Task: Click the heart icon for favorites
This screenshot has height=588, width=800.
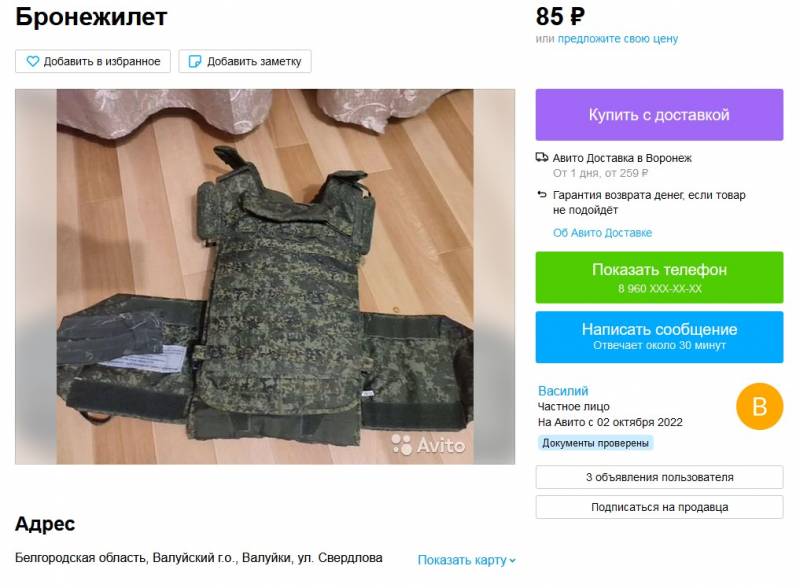Action: coord(33,61)
